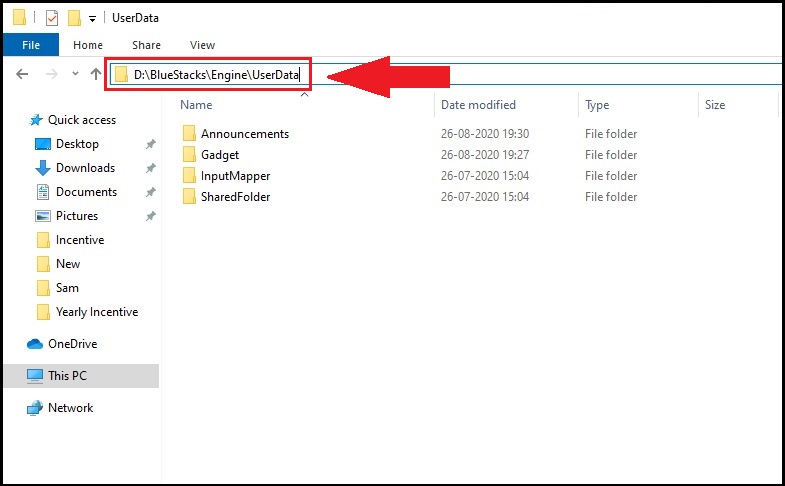Select the Announcements folder icon
The image size is (785, 486).
coord(189,133)
